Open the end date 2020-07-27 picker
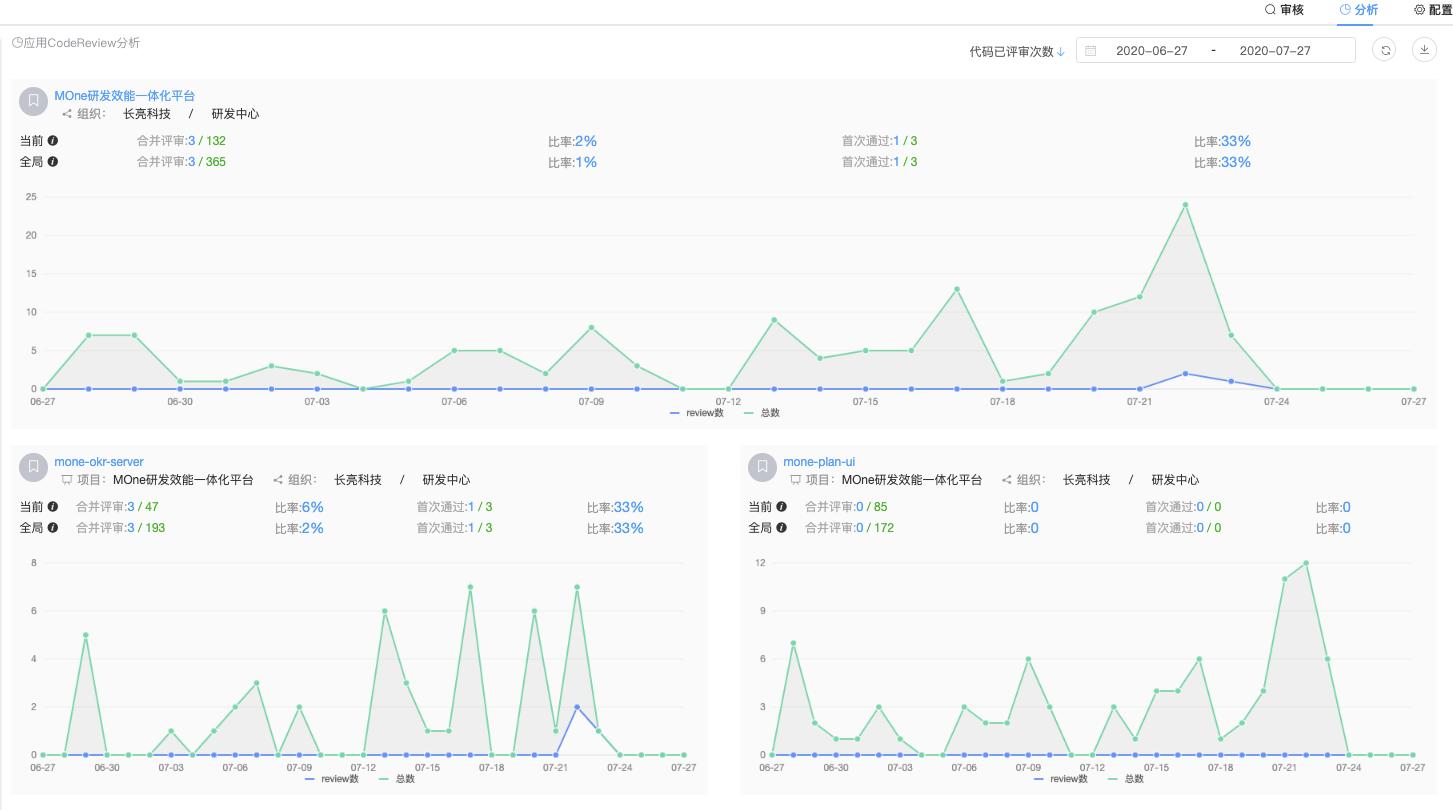 click(x=1275, y=50)
